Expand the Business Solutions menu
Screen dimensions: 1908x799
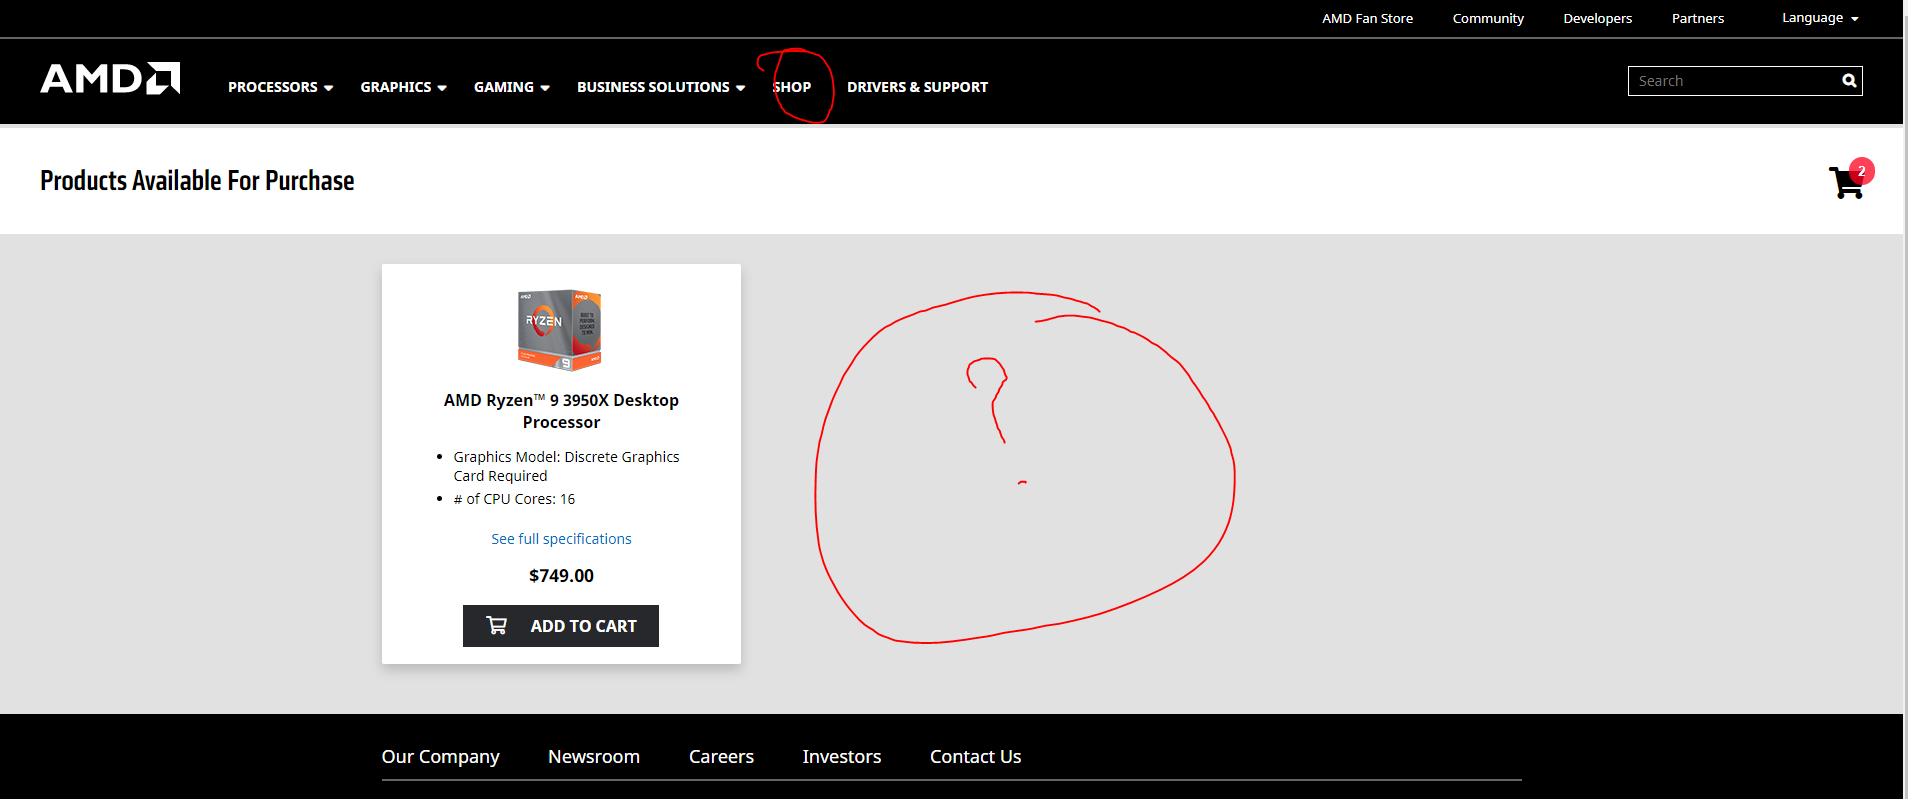661,87
